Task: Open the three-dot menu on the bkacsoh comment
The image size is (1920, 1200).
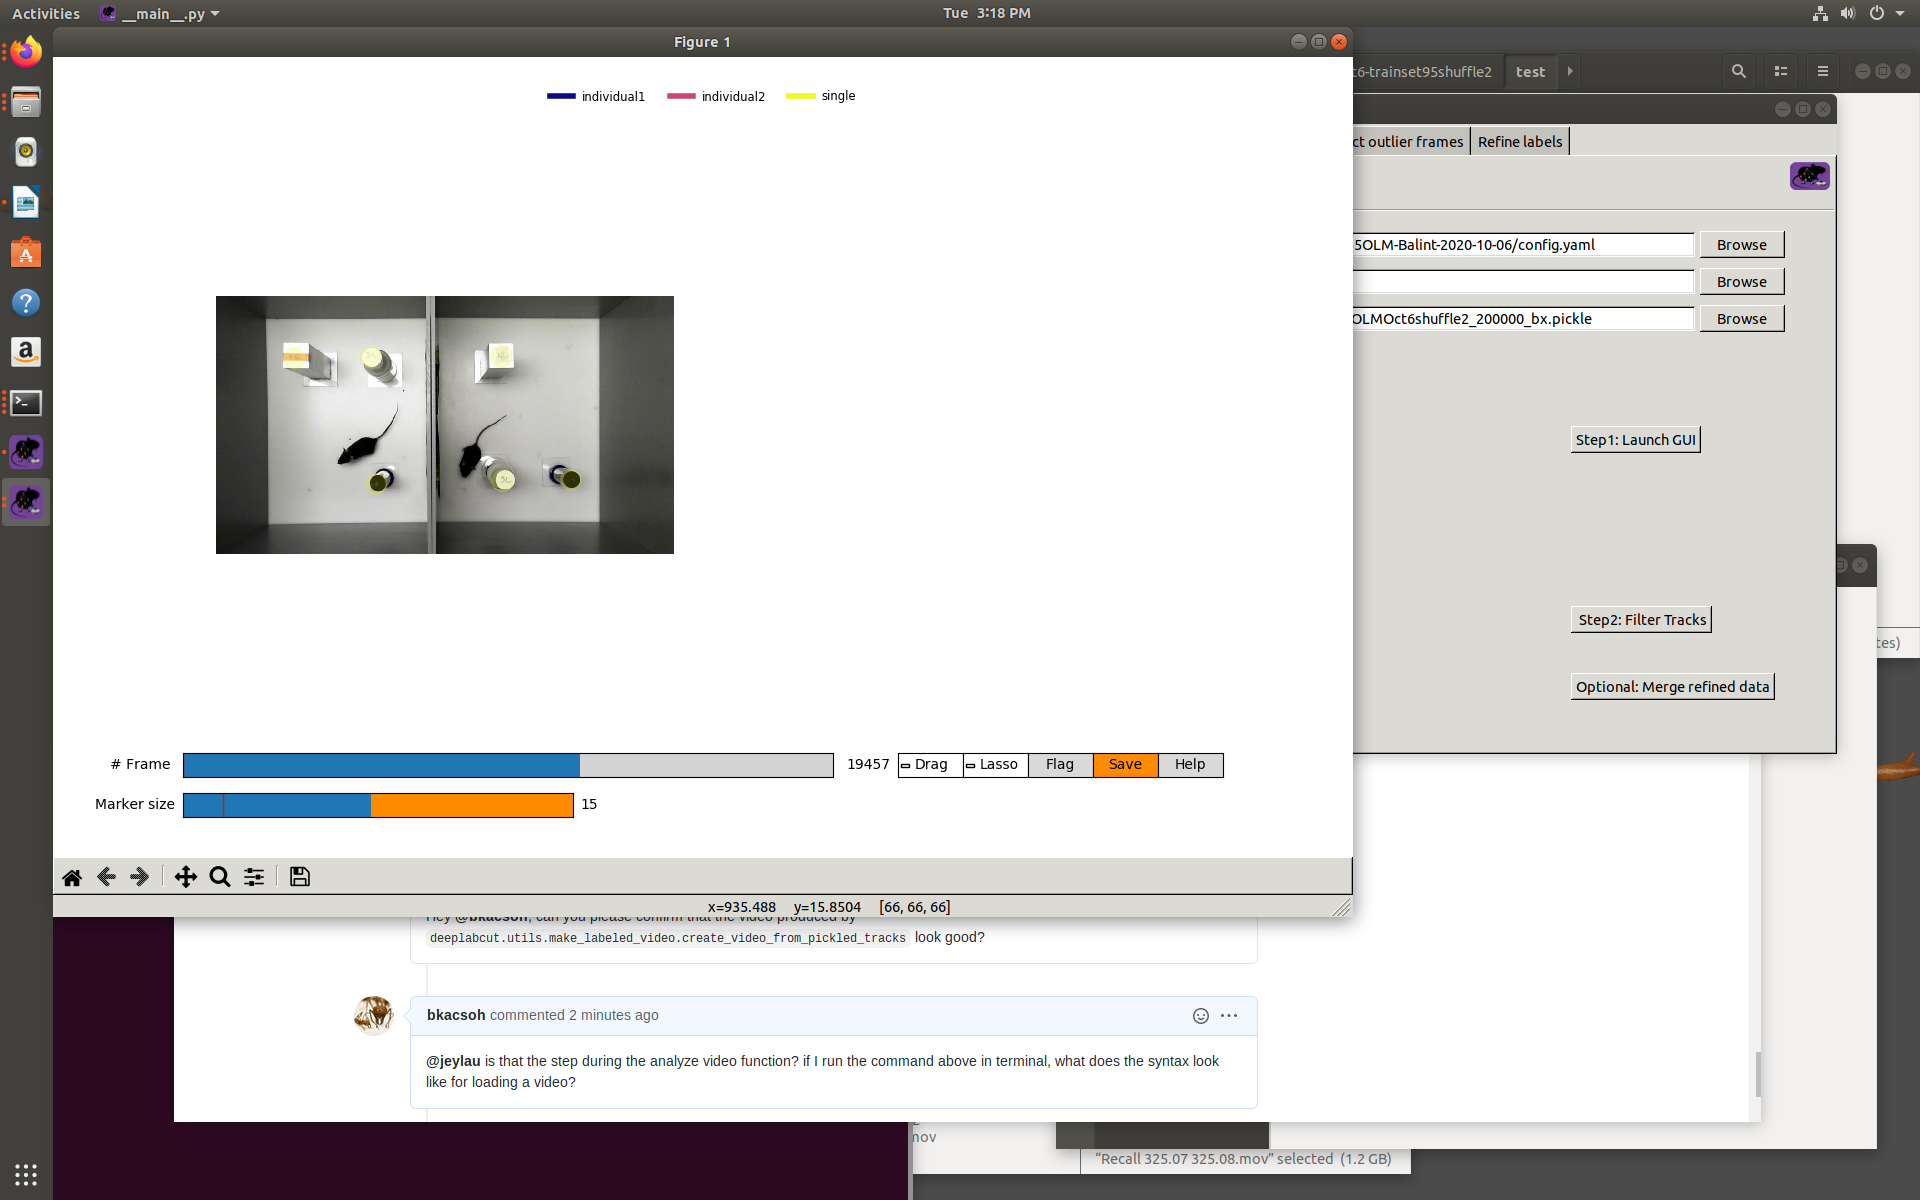Action: coord(1229,1016)
